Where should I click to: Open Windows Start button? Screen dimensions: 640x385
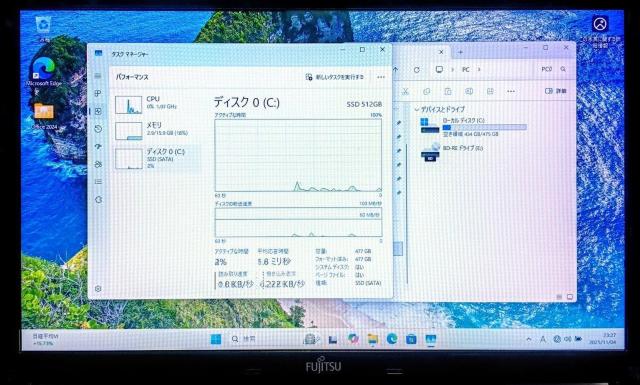[x=216, y=339]
